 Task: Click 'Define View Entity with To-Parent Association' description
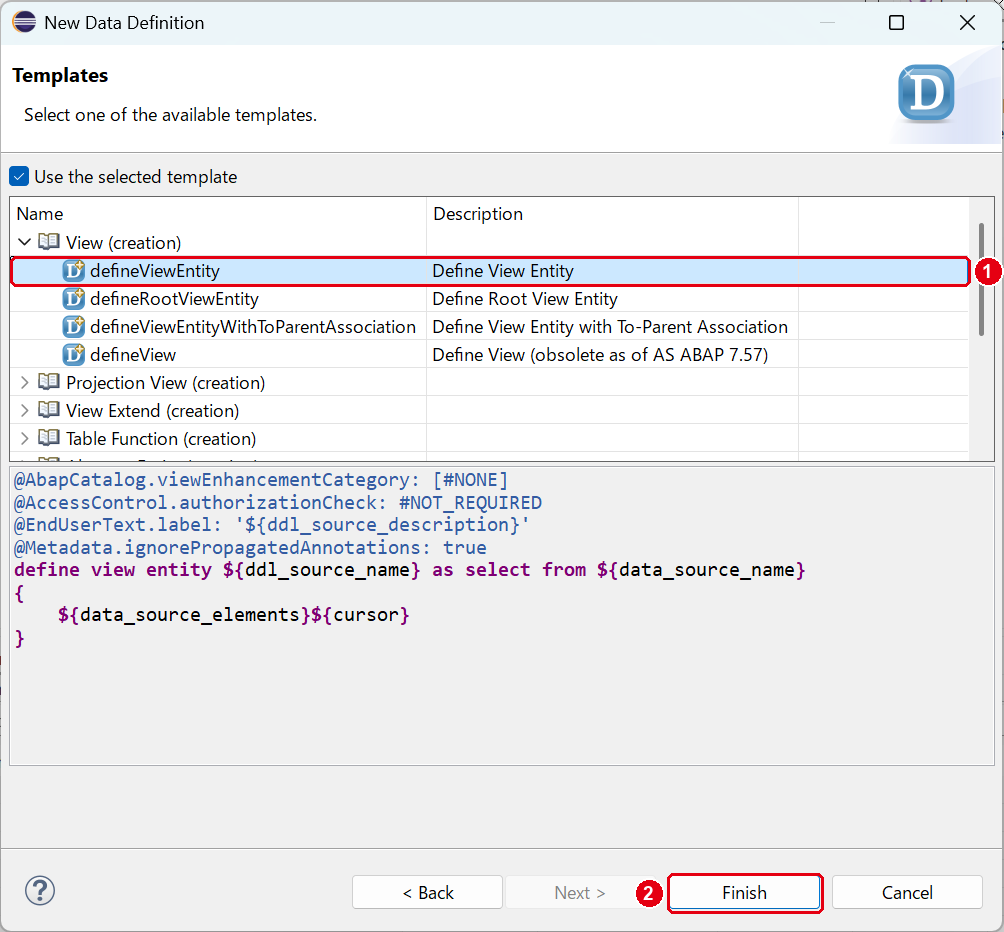coord(610,327)
